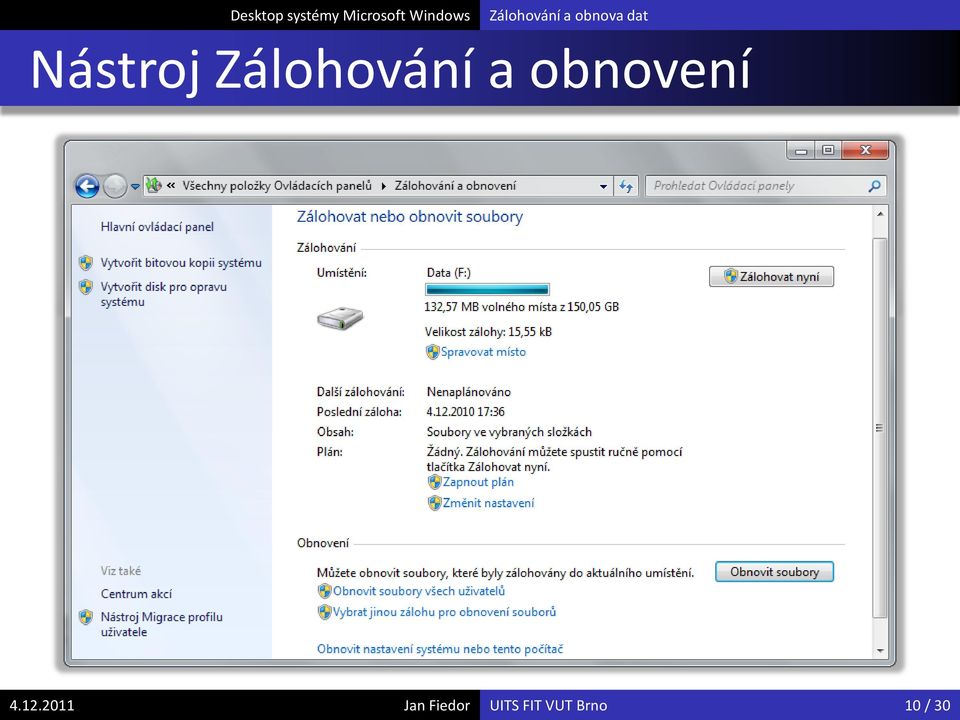This screenshot has width=960, height=720.
Task: Click the vertical scrollbar thumb
Action: 880,427
